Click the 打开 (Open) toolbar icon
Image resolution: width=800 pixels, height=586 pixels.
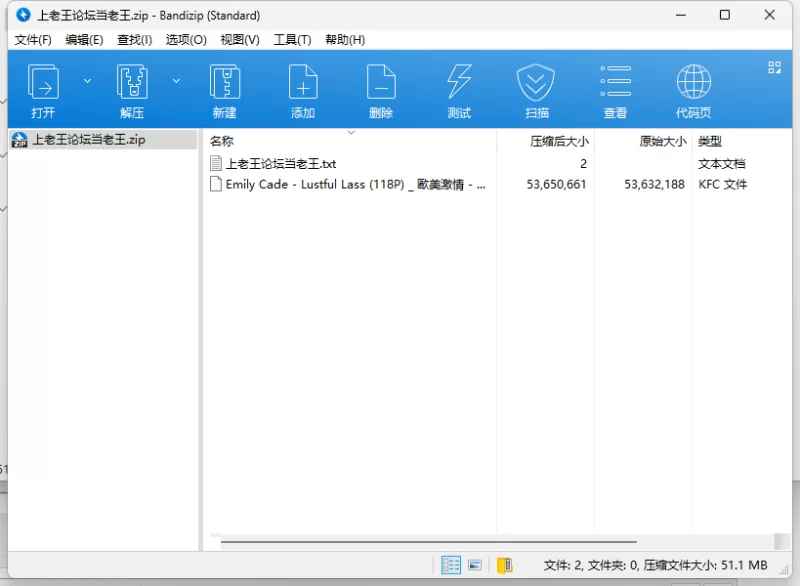[43, 82]
